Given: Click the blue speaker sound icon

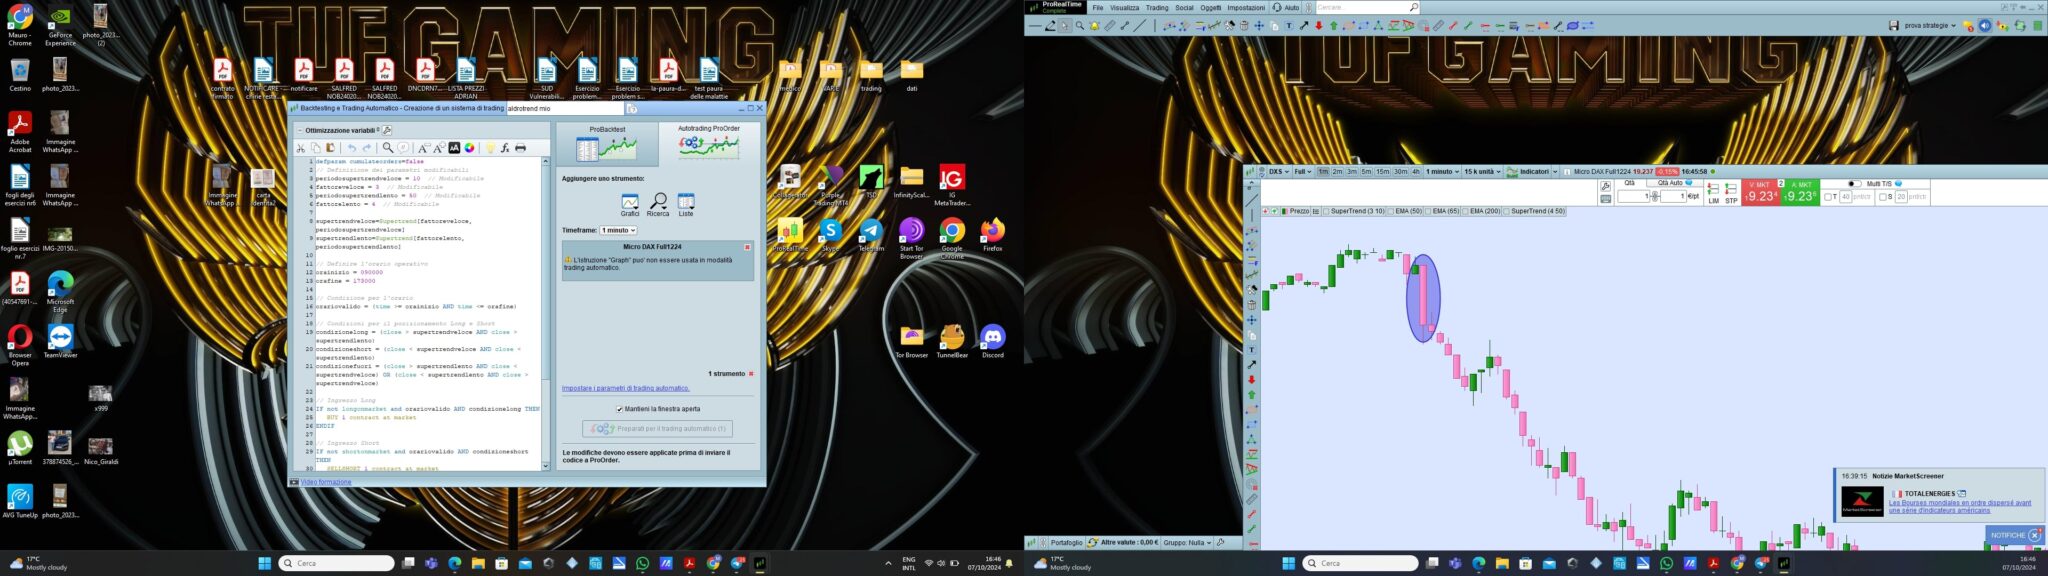Looking at the screenshot, I should [x=1985, y=26].
